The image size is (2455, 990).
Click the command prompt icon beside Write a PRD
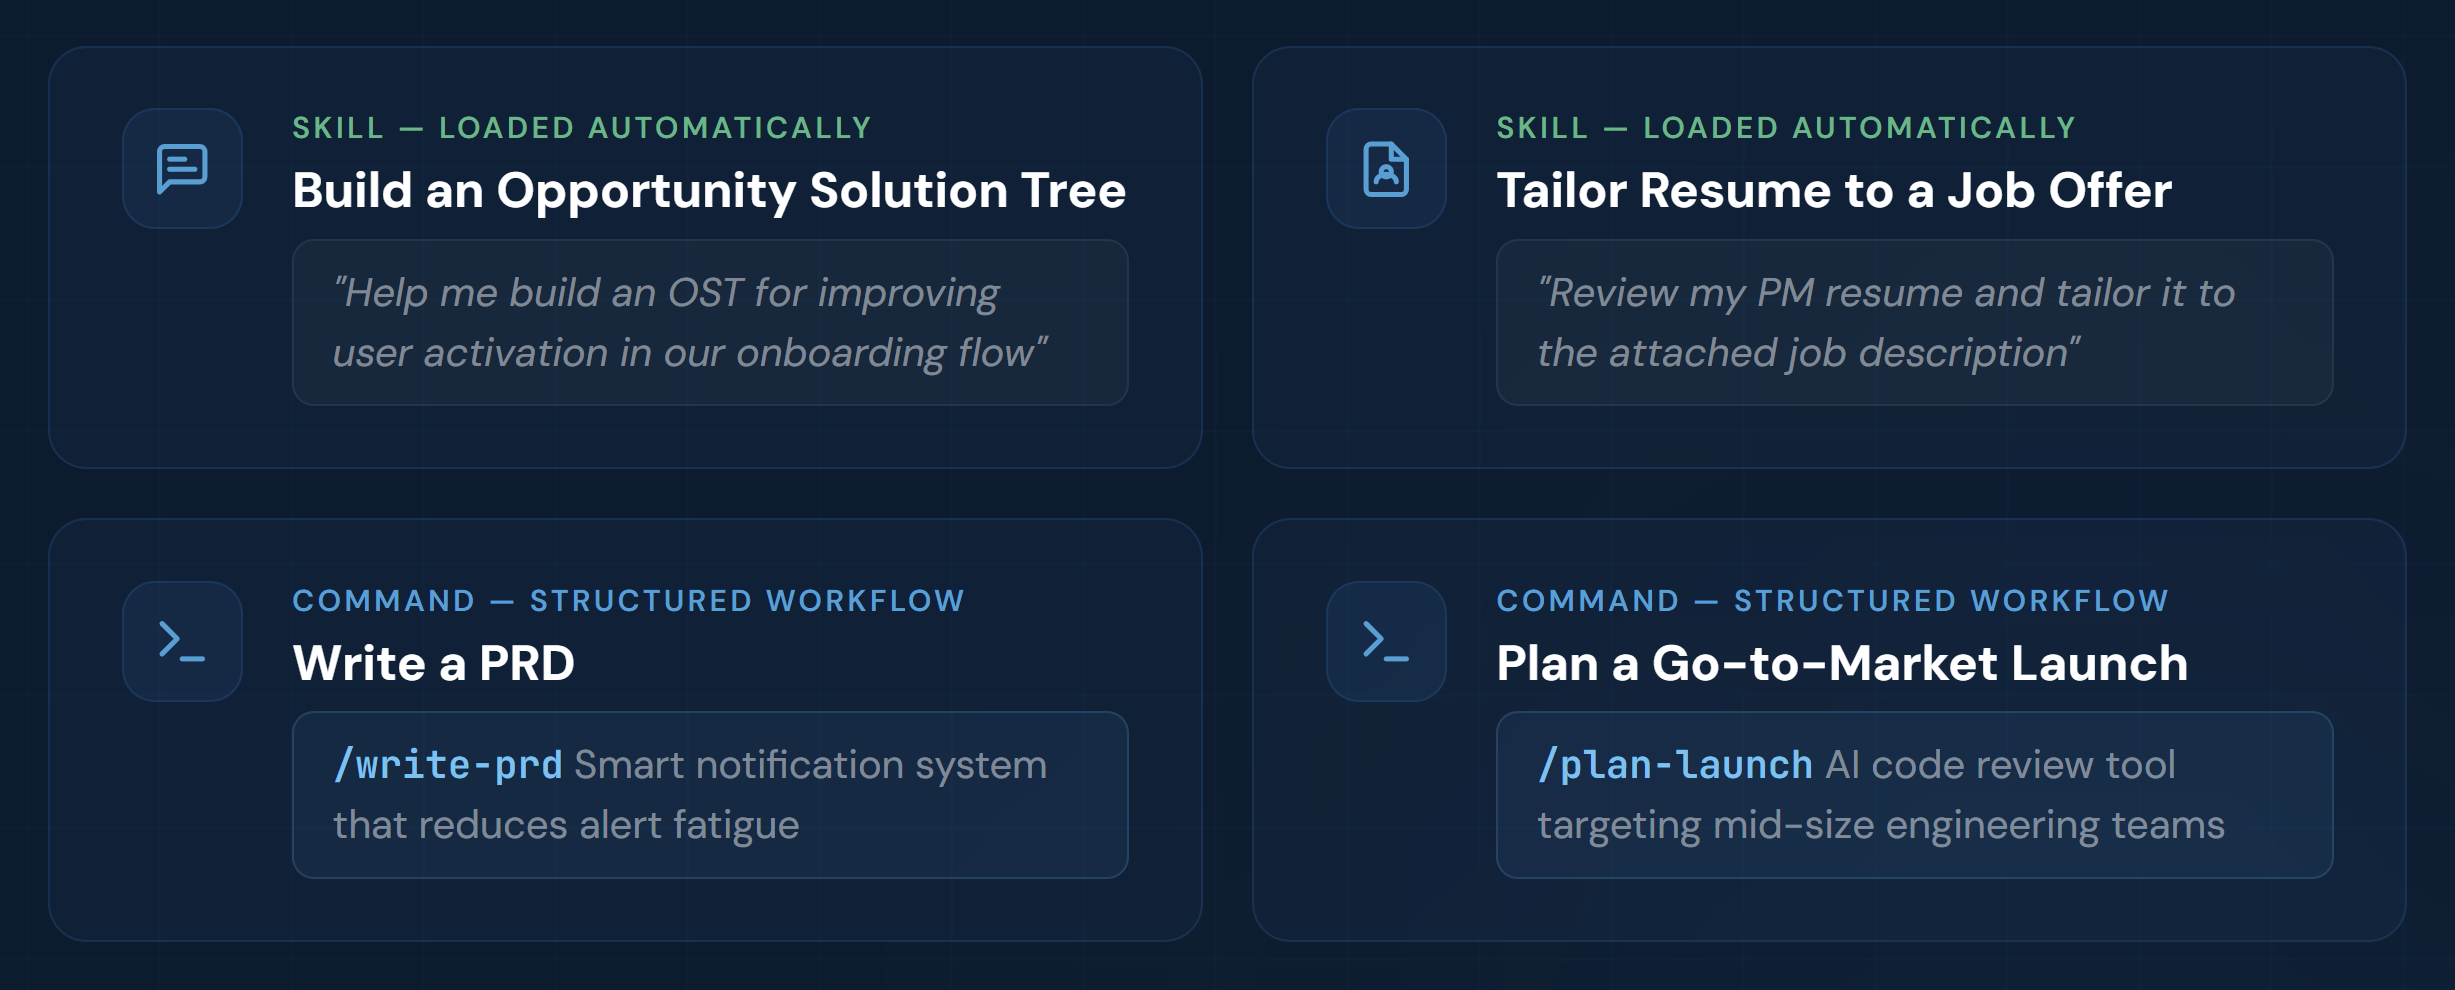(x=181, y=641)
